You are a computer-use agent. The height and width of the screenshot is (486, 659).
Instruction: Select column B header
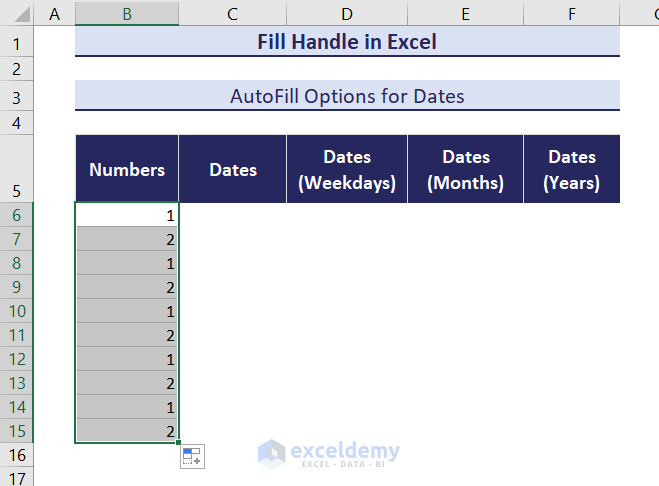pos(127,13)
